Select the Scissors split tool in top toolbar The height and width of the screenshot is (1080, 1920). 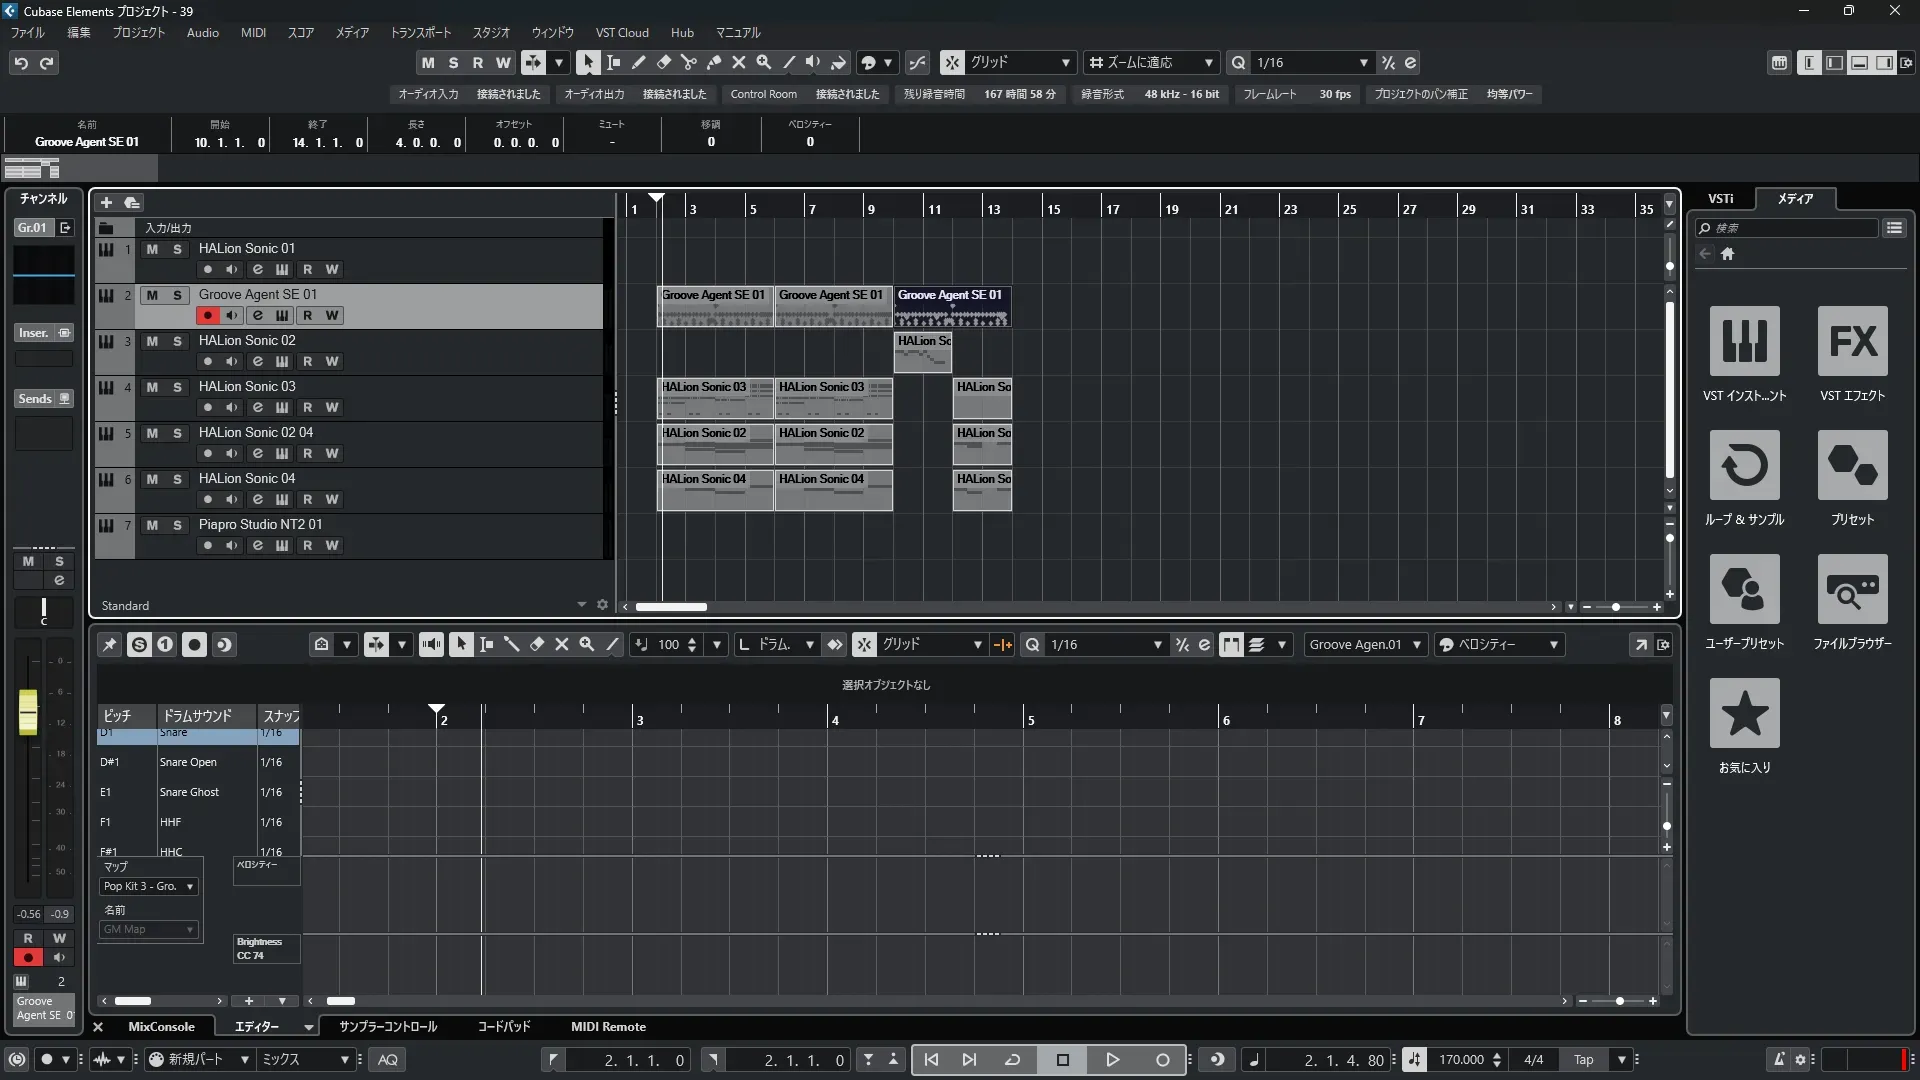(689, 62)
